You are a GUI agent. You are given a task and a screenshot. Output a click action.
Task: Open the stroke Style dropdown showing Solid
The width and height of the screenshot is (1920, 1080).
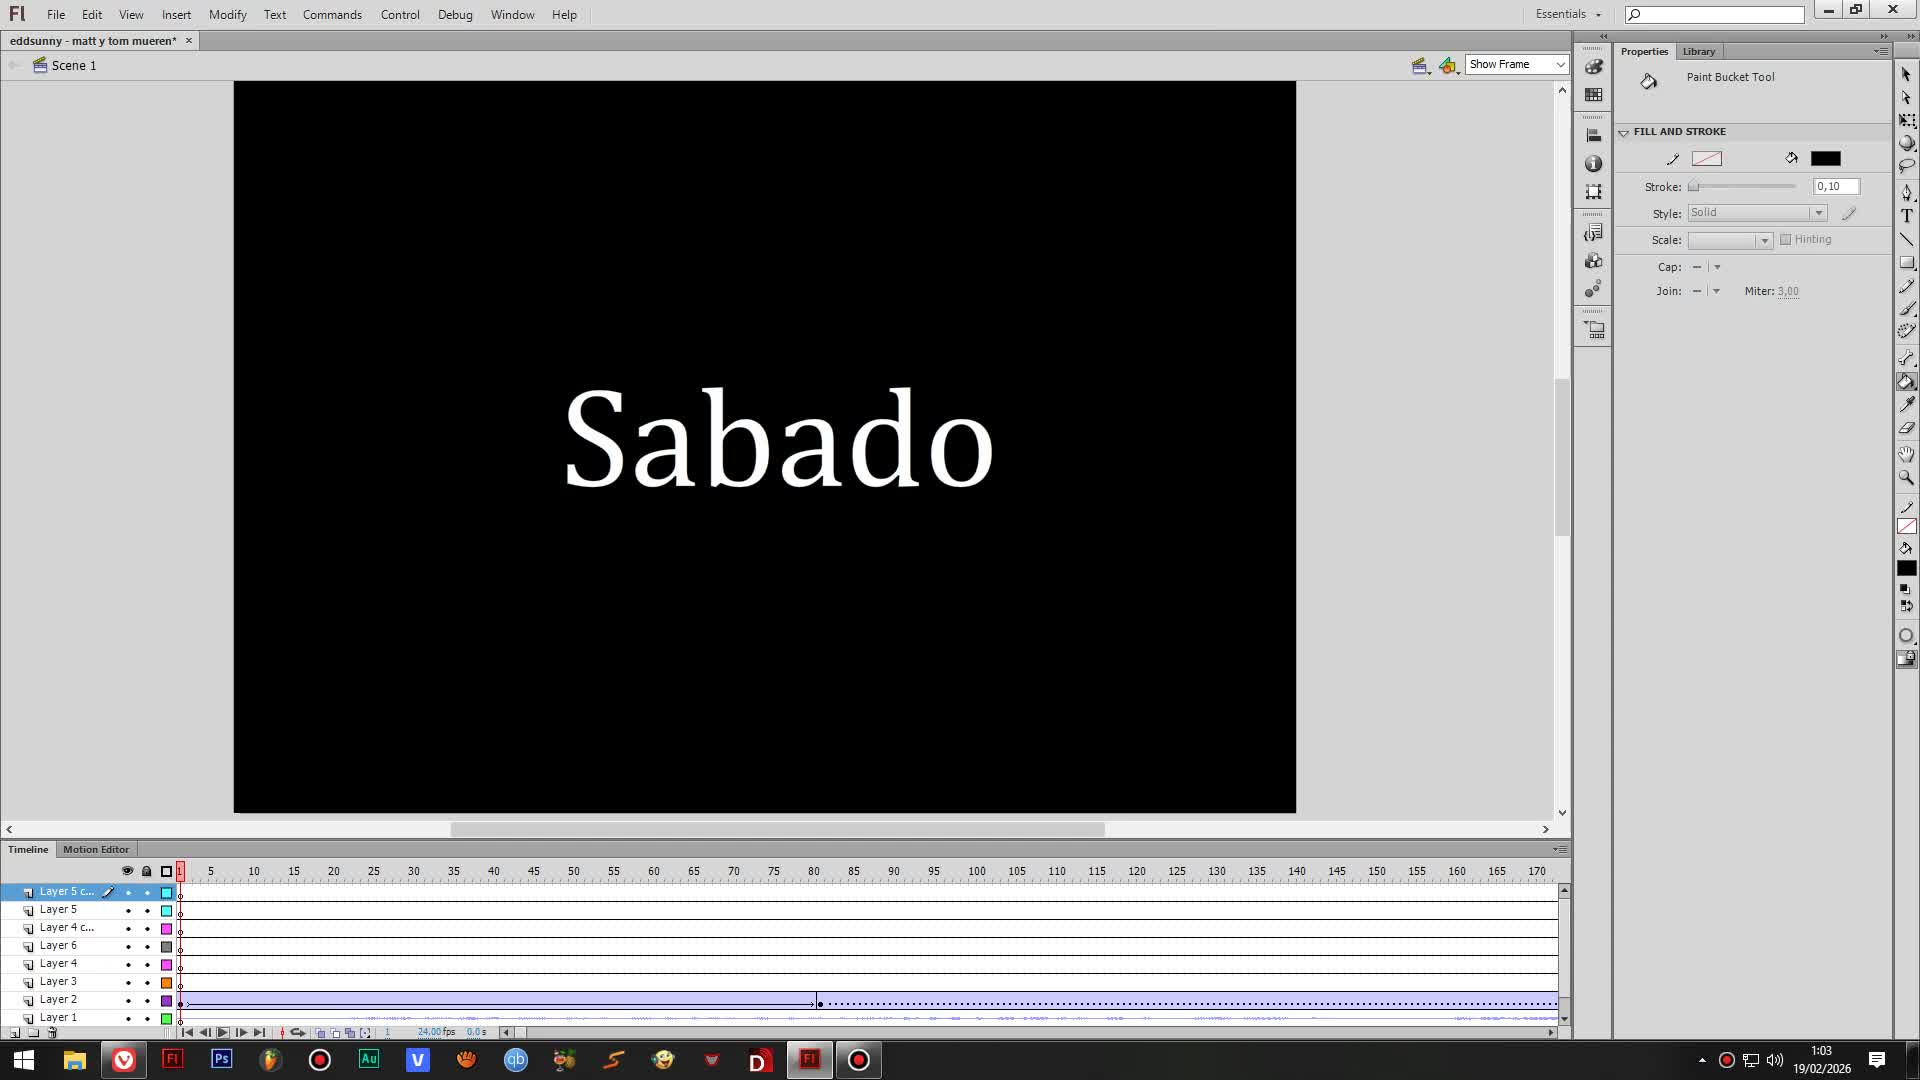point(1818,212)
